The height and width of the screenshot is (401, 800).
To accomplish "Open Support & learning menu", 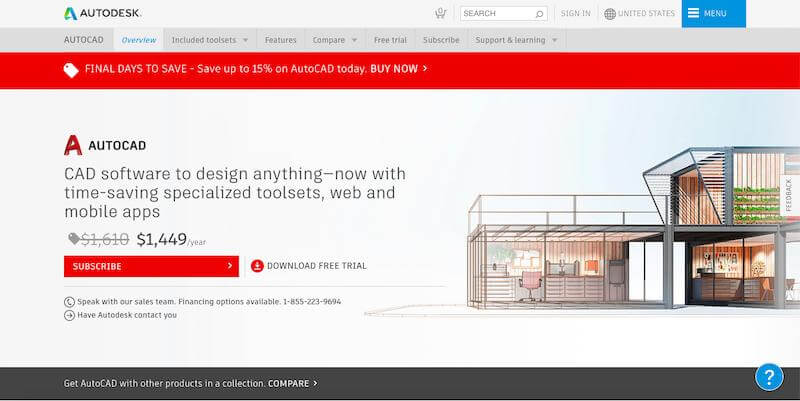I will 510,40.
